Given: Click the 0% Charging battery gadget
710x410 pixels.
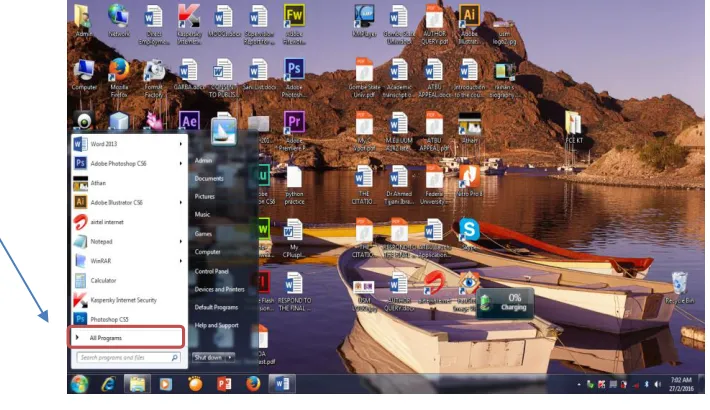Looking at the screenshot, I should (504, 303).
